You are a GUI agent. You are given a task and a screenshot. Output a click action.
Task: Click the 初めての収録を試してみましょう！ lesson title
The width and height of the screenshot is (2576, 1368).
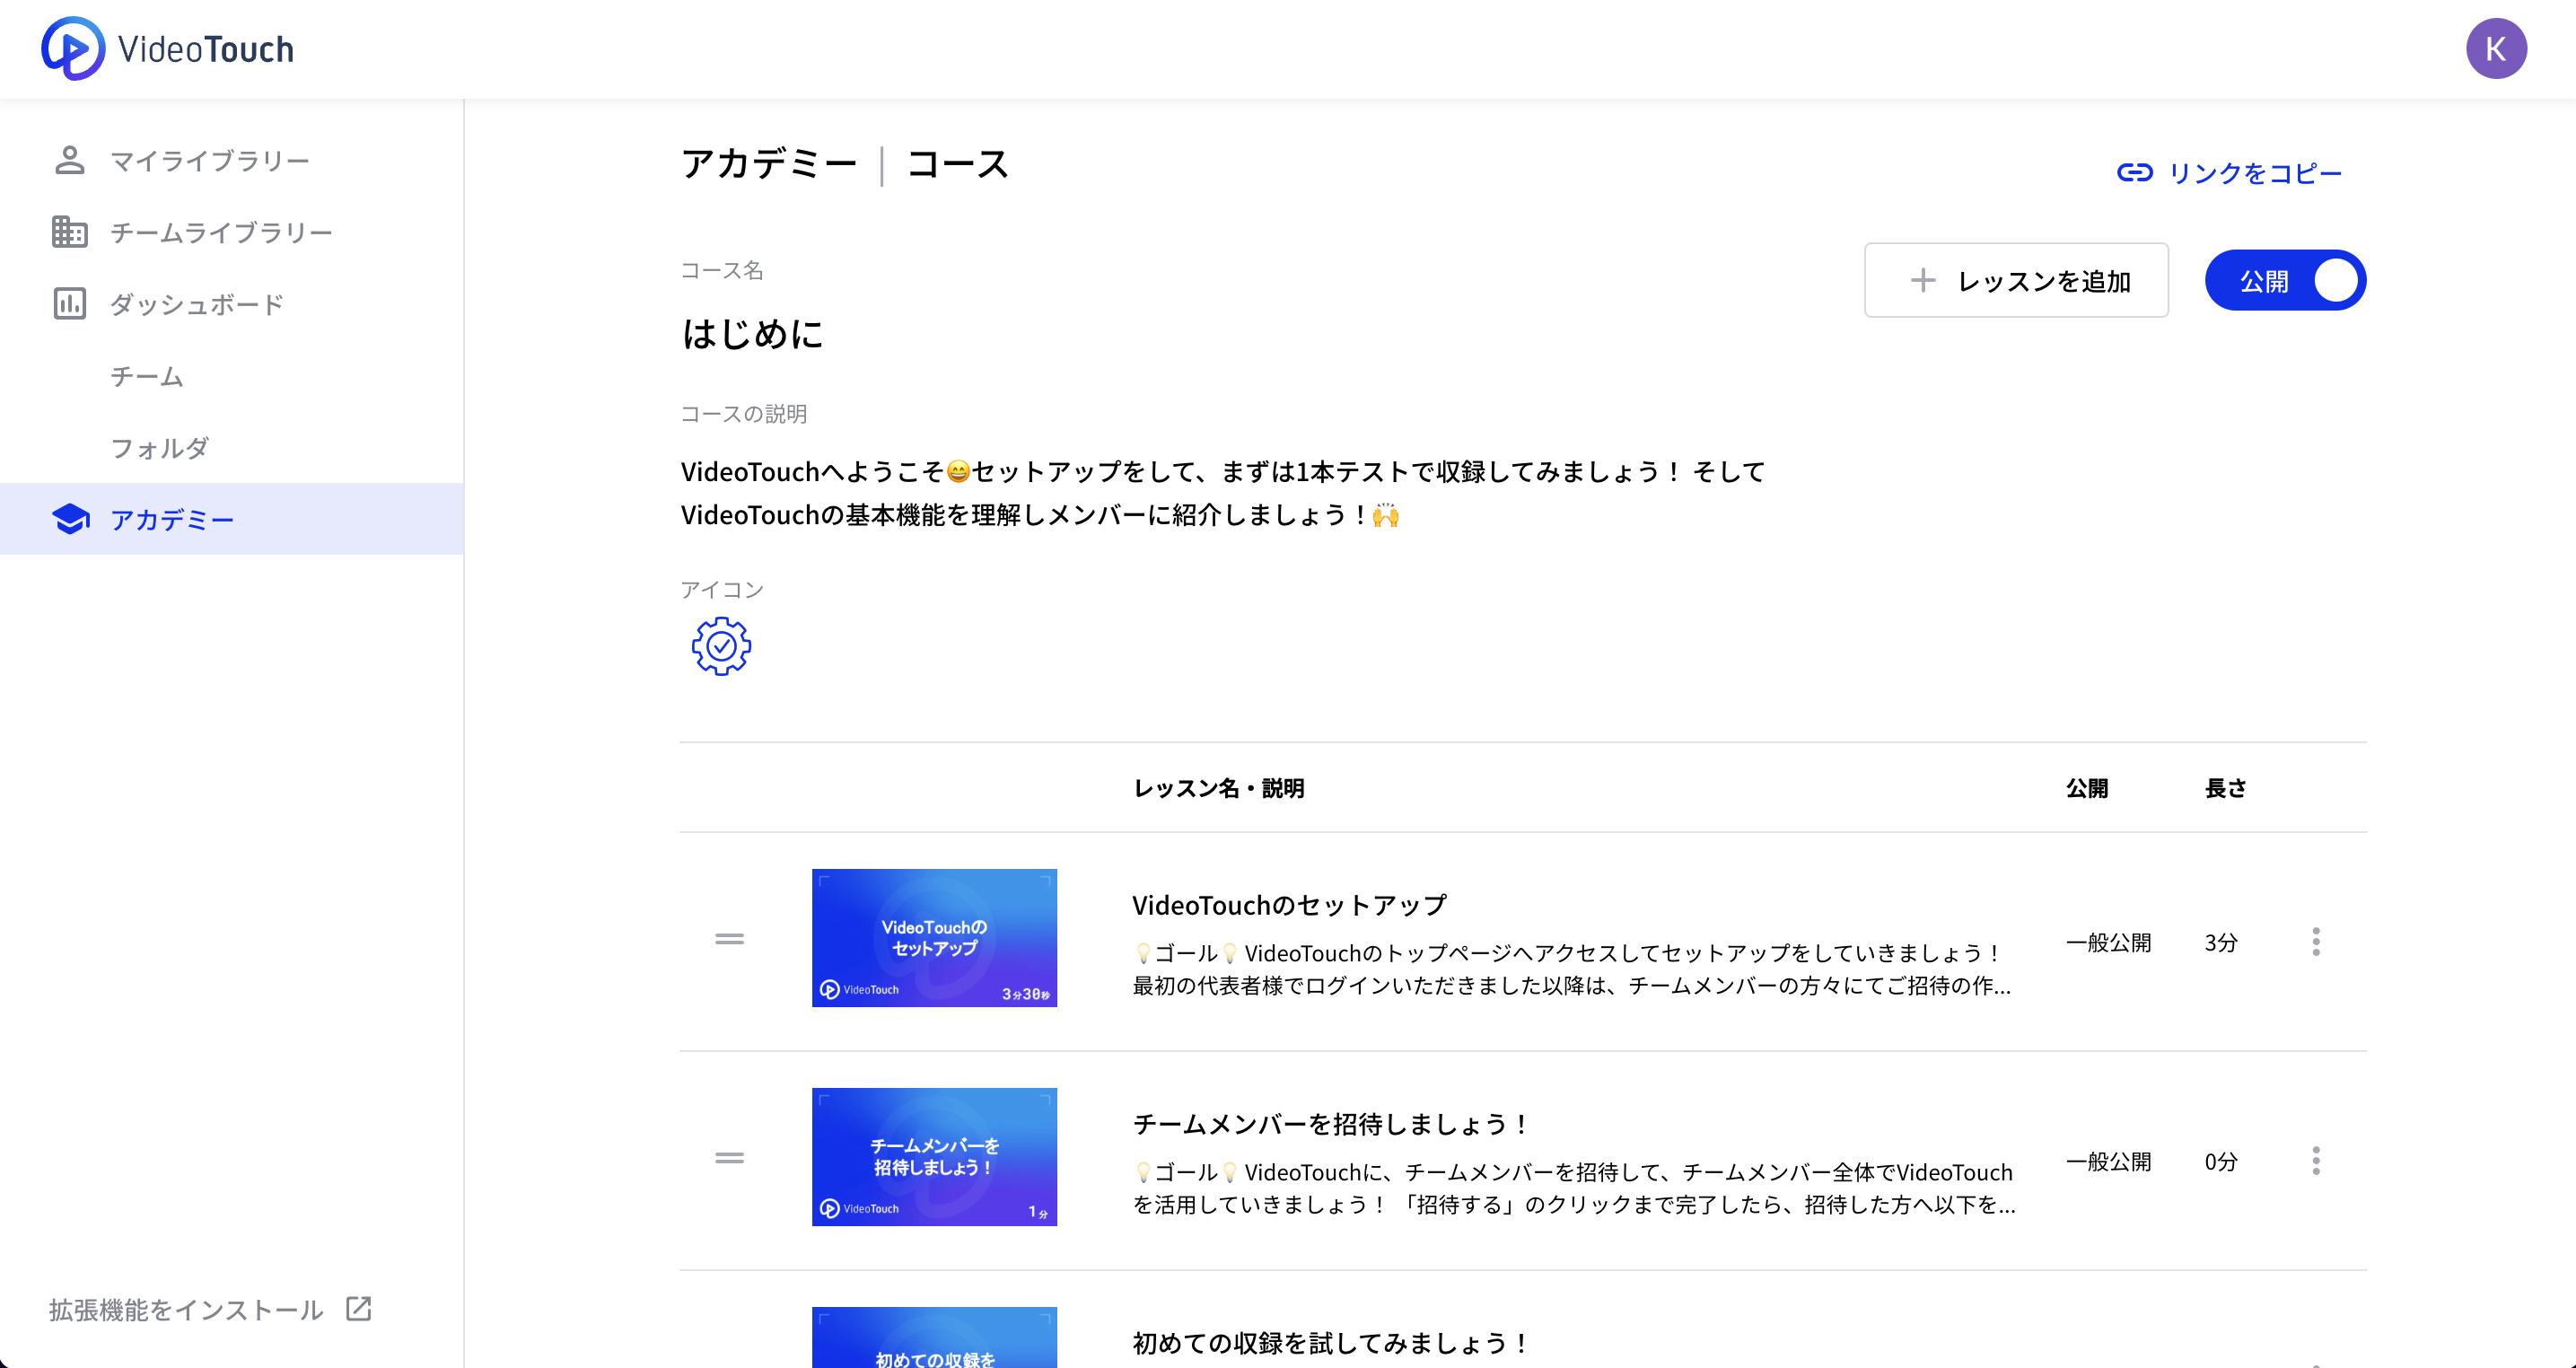1330,1343
